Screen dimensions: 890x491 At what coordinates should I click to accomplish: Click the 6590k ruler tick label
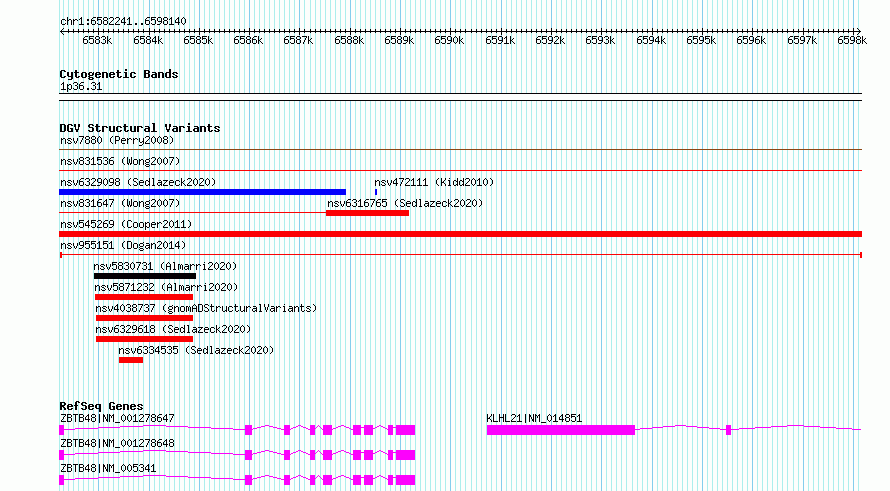point(449,40)
